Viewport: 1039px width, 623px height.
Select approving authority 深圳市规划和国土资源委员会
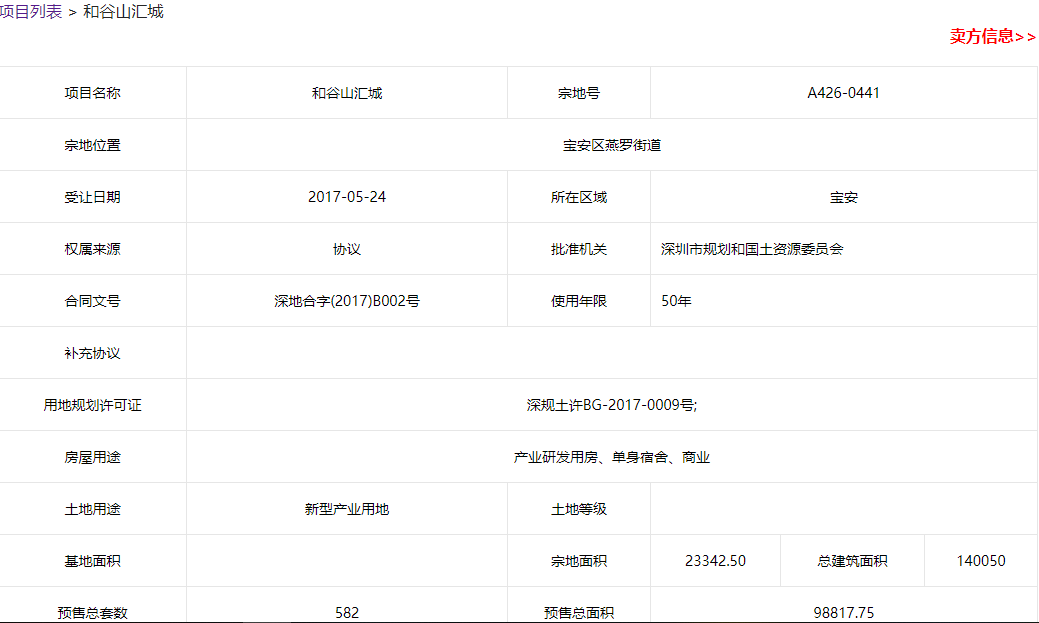752,249
